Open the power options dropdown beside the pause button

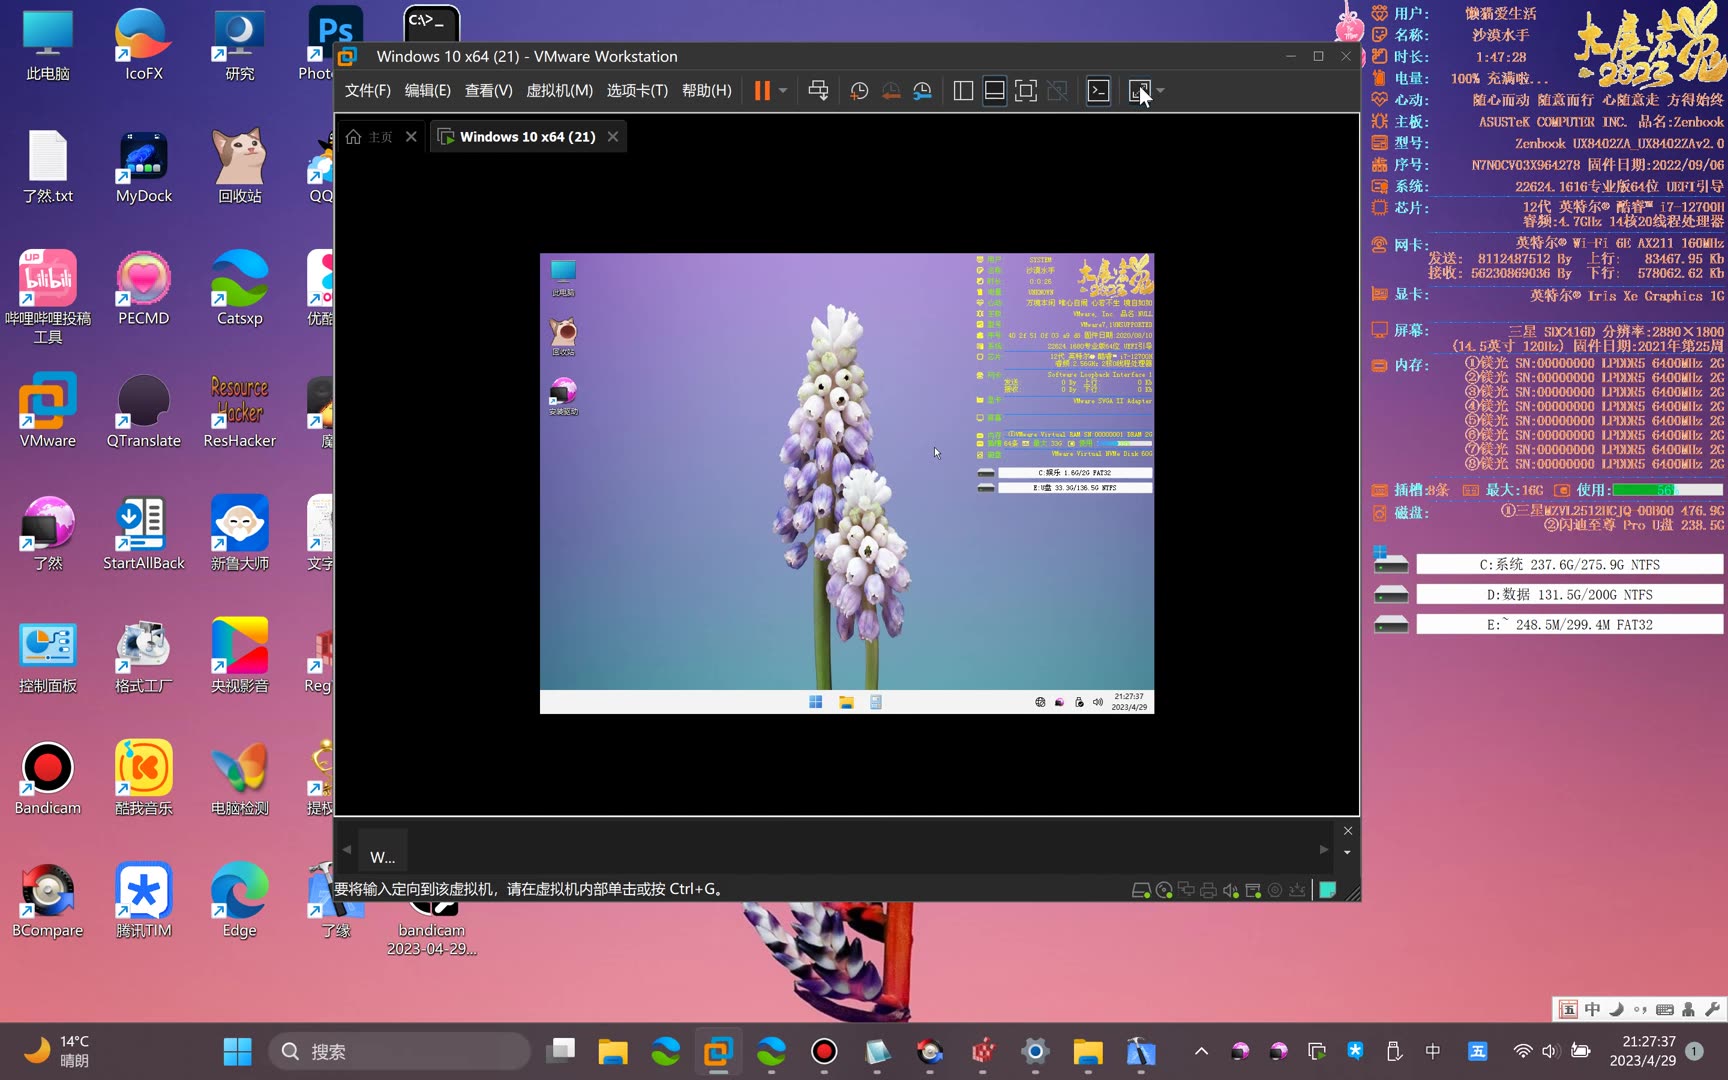coord(783,91)
